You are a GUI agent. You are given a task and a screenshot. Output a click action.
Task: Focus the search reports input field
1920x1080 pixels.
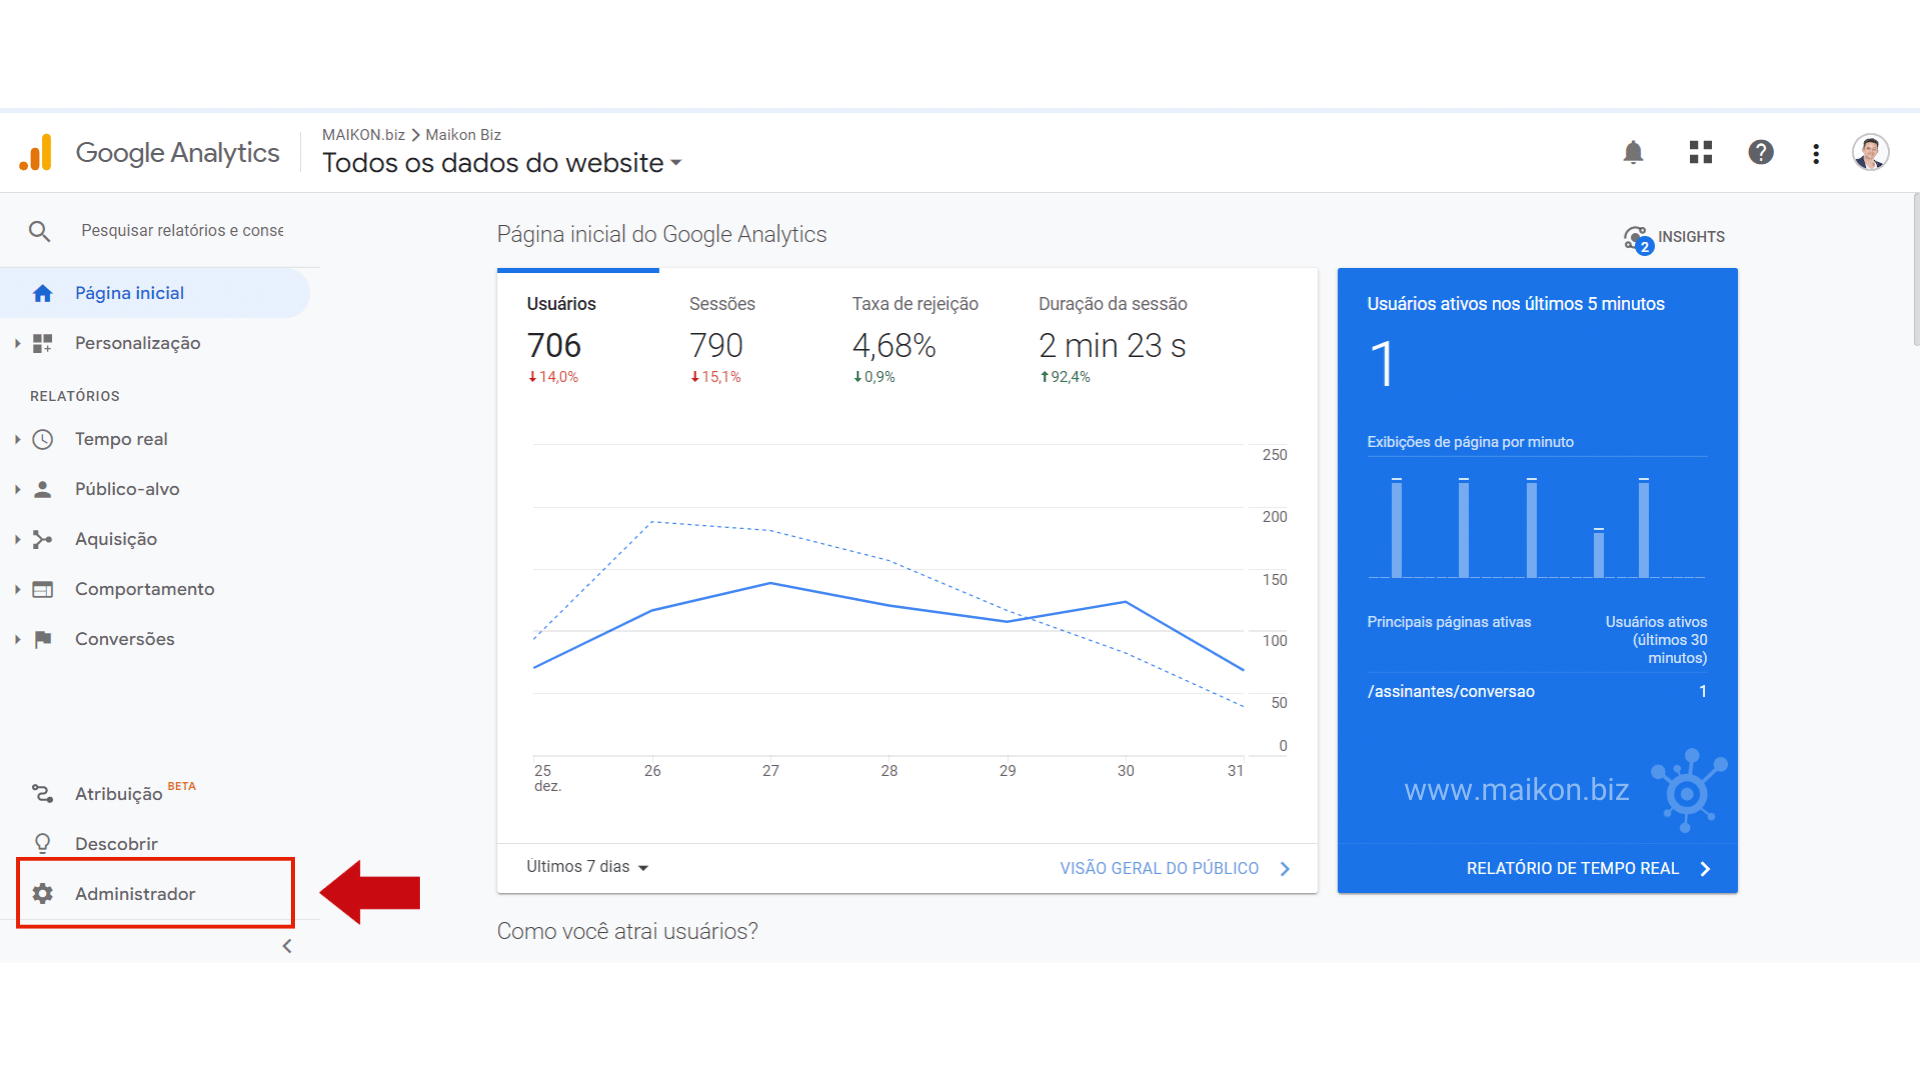[182, 231]
